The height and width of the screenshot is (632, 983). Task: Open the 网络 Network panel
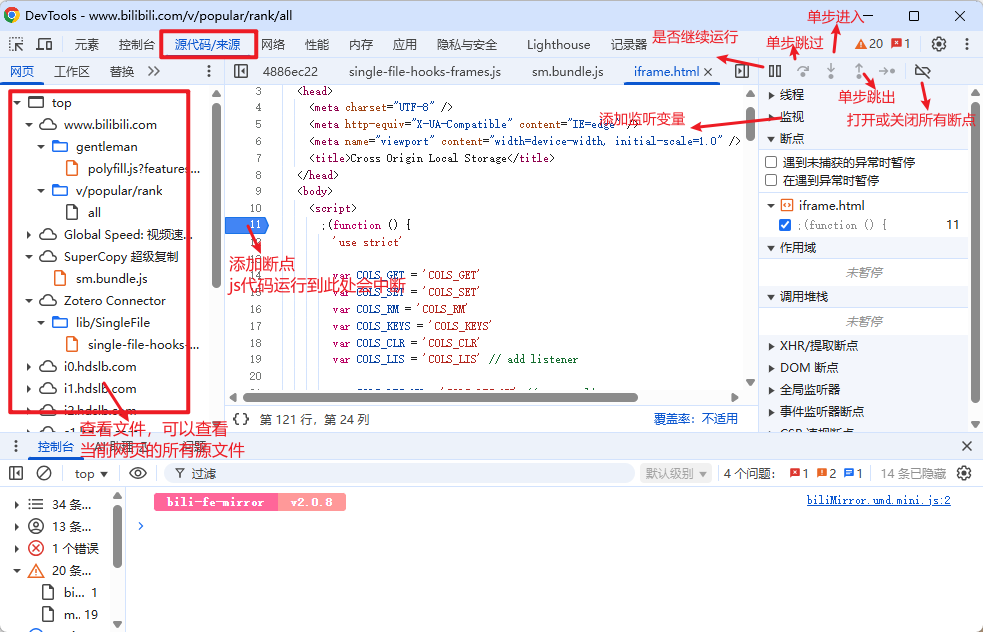click(x=273, y=45)
